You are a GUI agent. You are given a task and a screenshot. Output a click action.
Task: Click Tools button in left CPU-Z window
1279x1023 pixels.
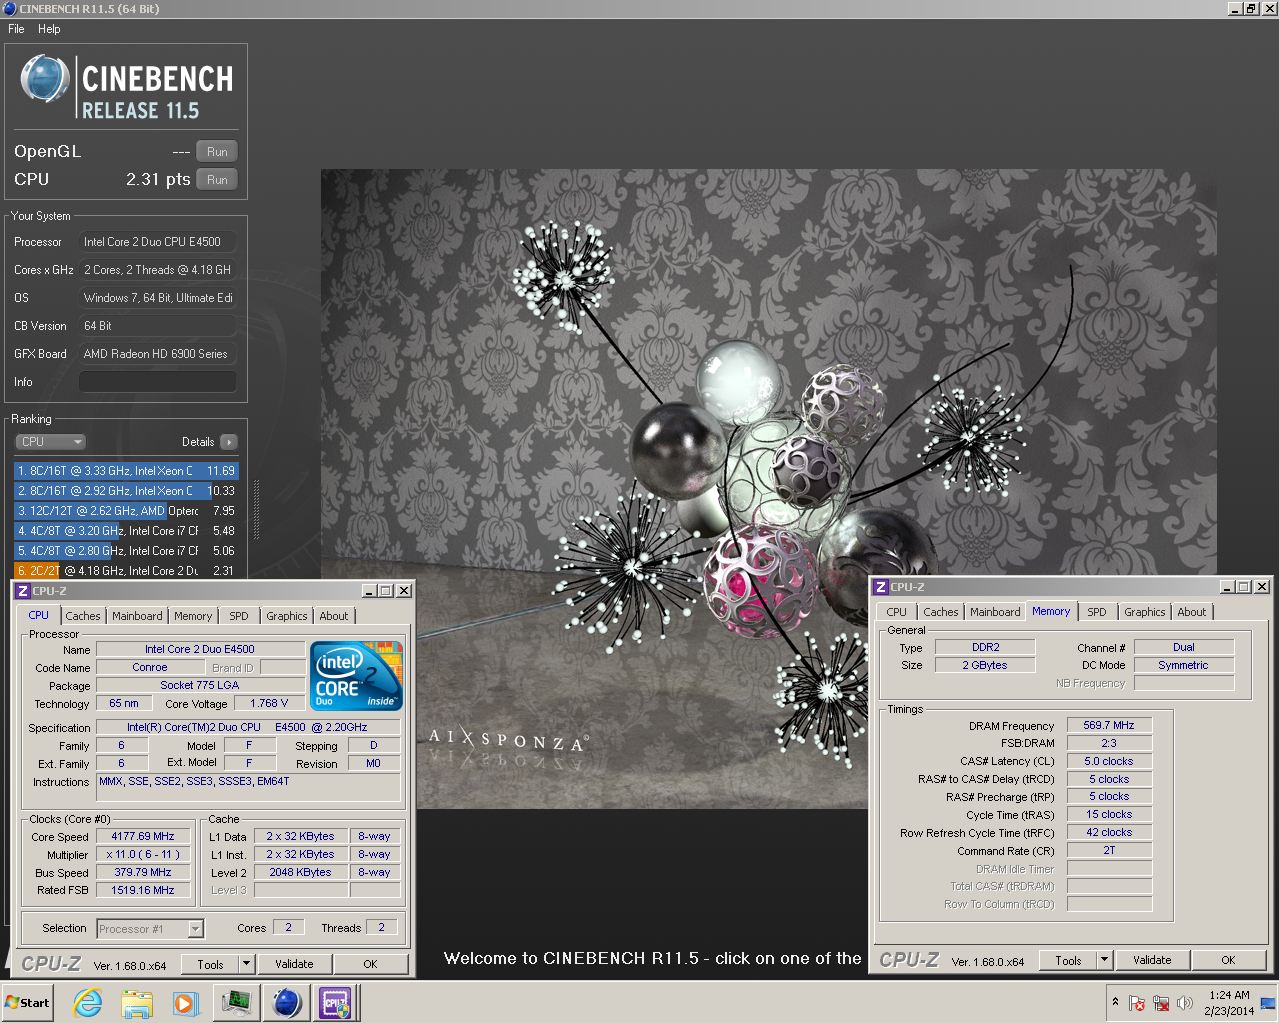[x=210, y=964]
